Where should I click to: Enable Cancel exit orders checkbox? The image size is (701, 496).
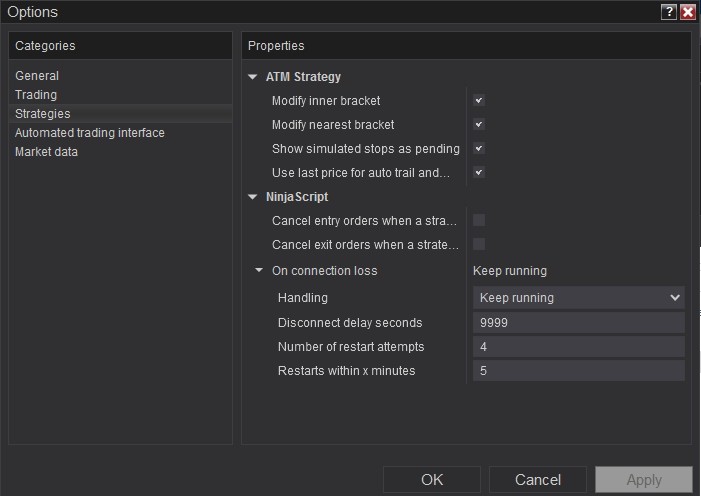pos(479,244)
